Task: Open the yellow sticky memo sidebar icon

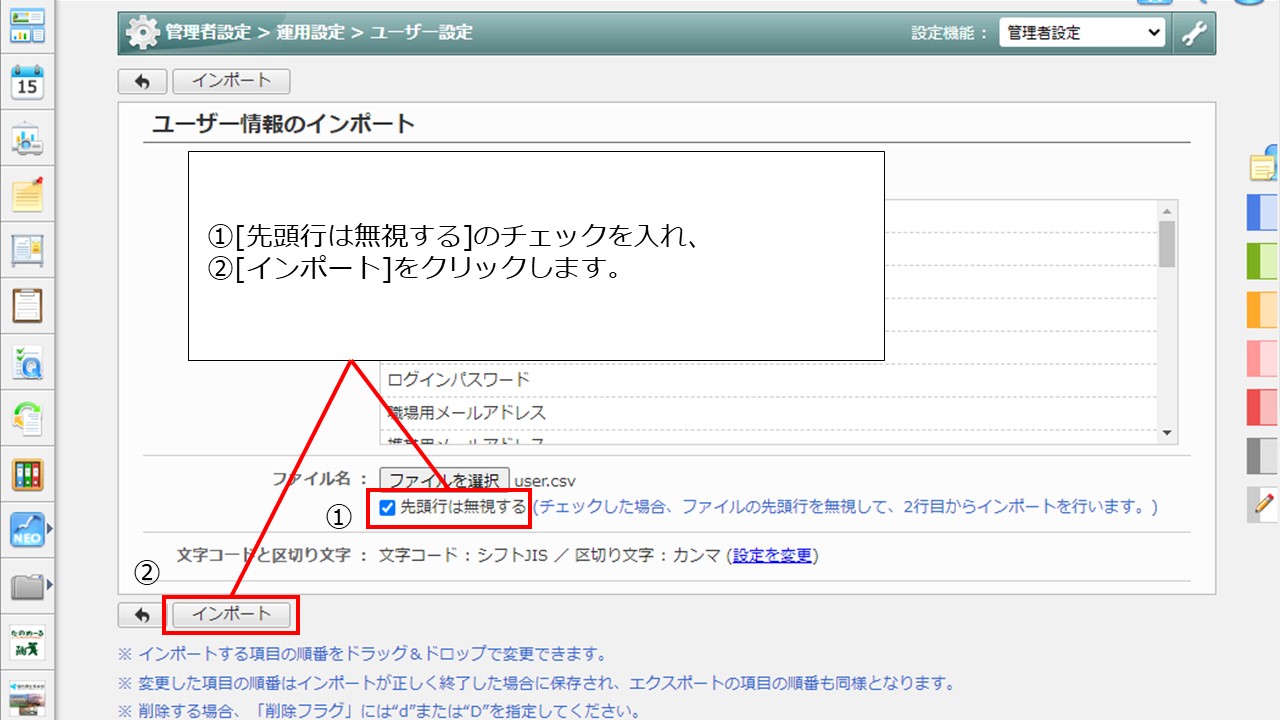Action: tap(28, 194)
